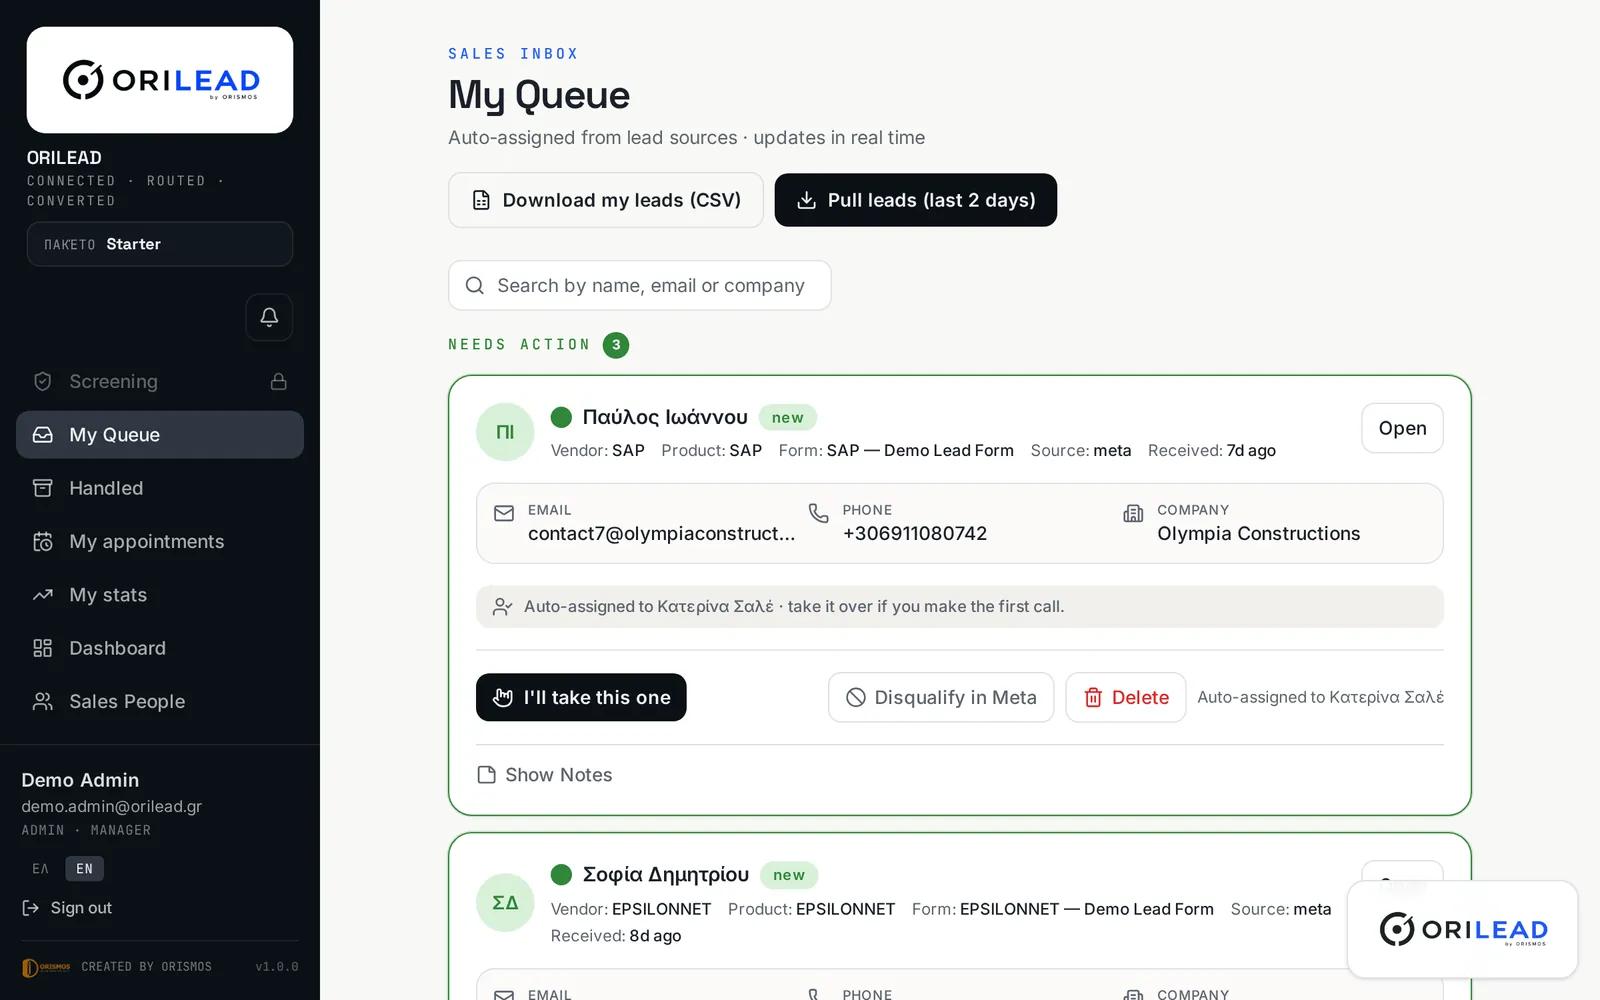
Task: Go to Handled in the sidebar
Action: pos(160,488)
